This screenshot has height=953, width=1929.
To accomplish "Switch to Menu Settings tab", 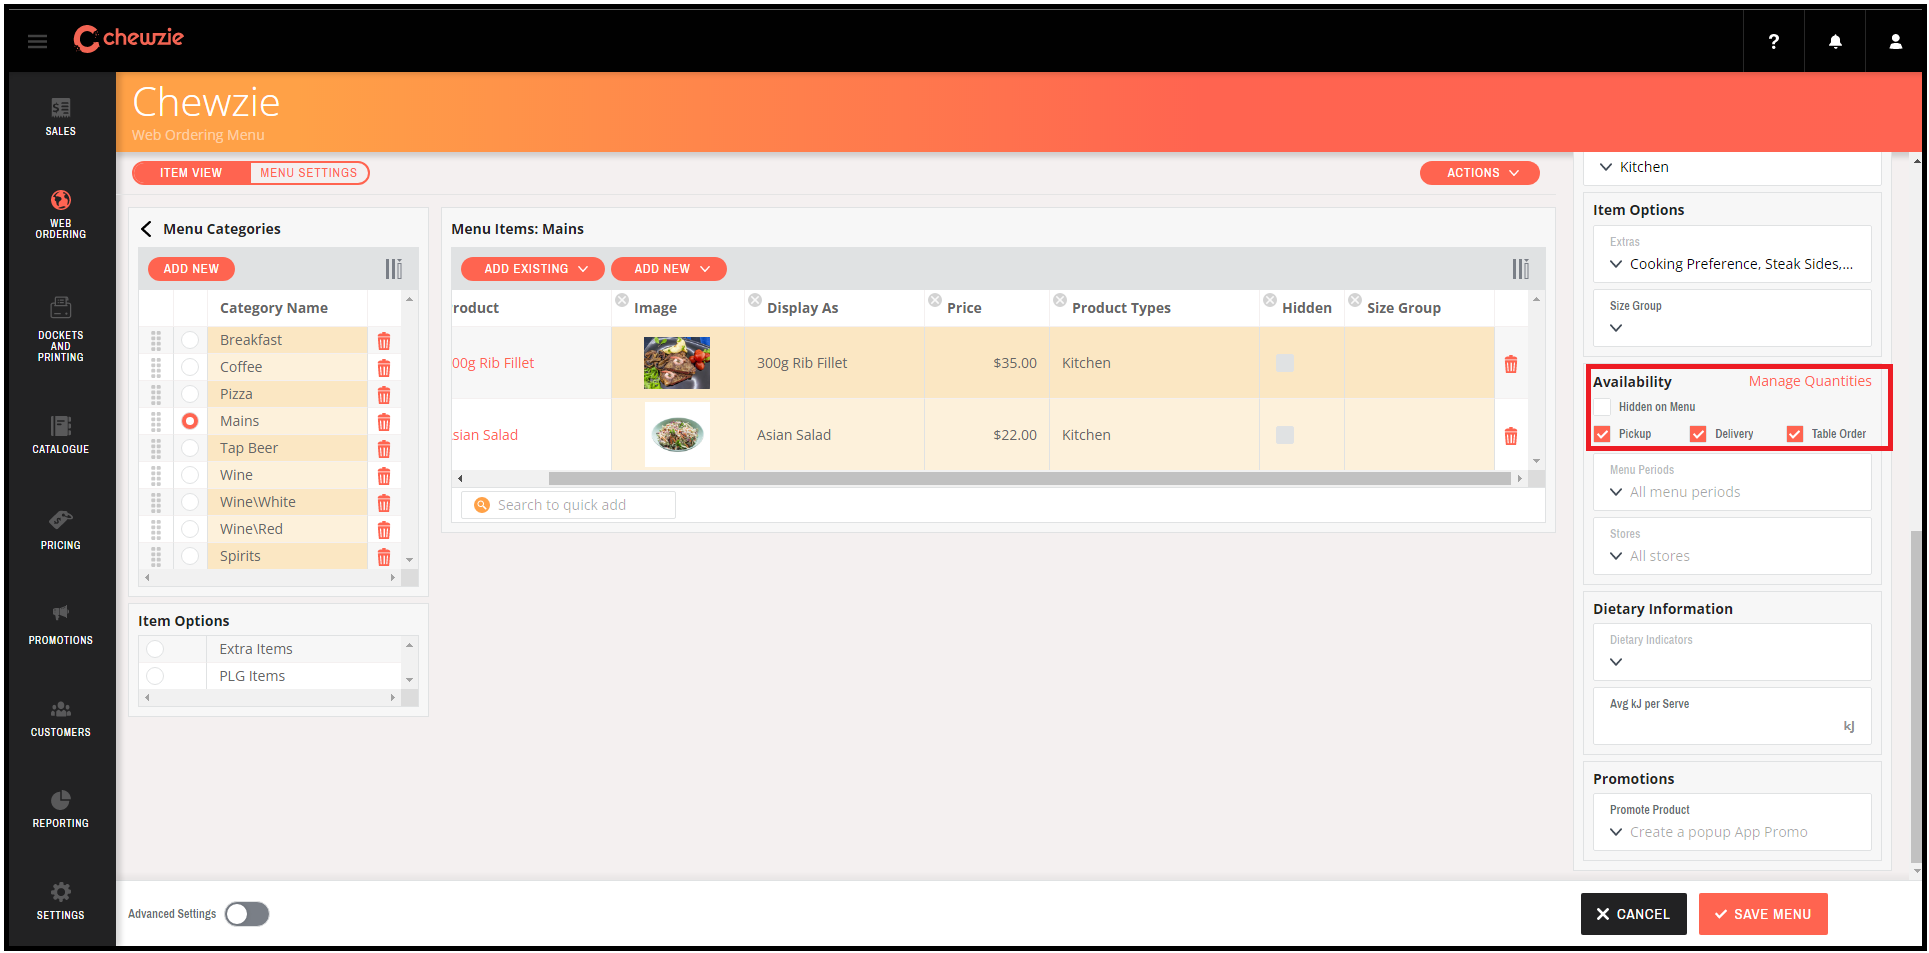I will click(309, 173).
